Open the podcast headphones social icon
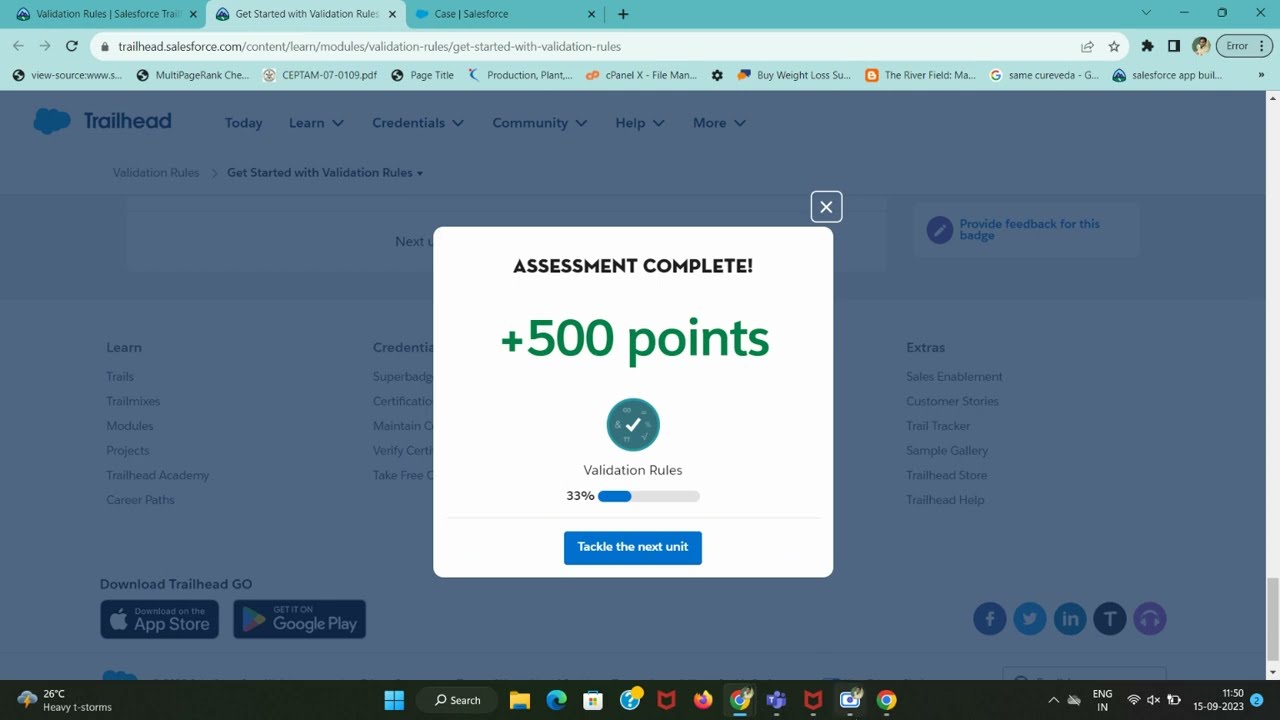This screenshot has width=1280, height=720. [x=1150, y=619]
